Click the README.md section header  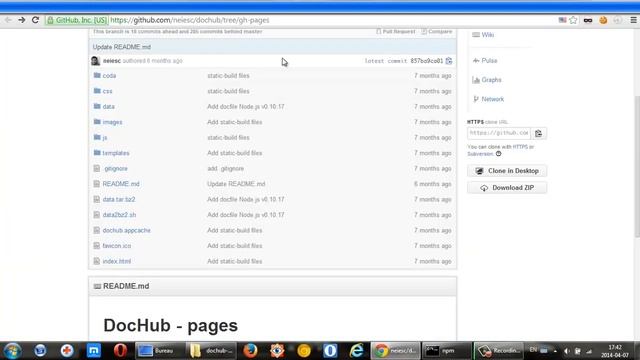pyautogui.click(x=273, y=287)
